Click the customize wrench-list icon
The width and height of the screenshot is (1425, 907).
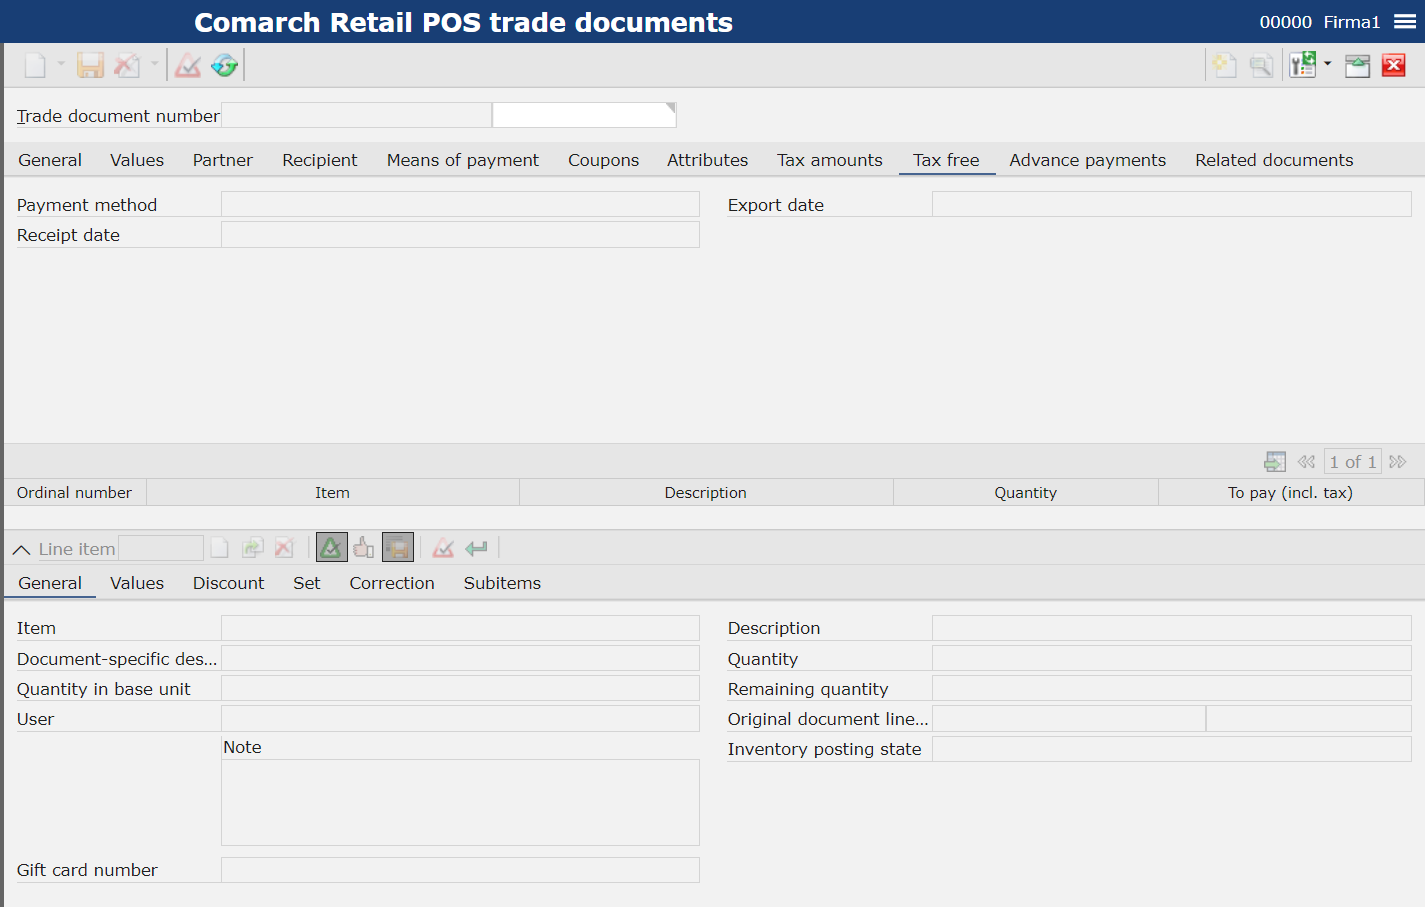1303,66
